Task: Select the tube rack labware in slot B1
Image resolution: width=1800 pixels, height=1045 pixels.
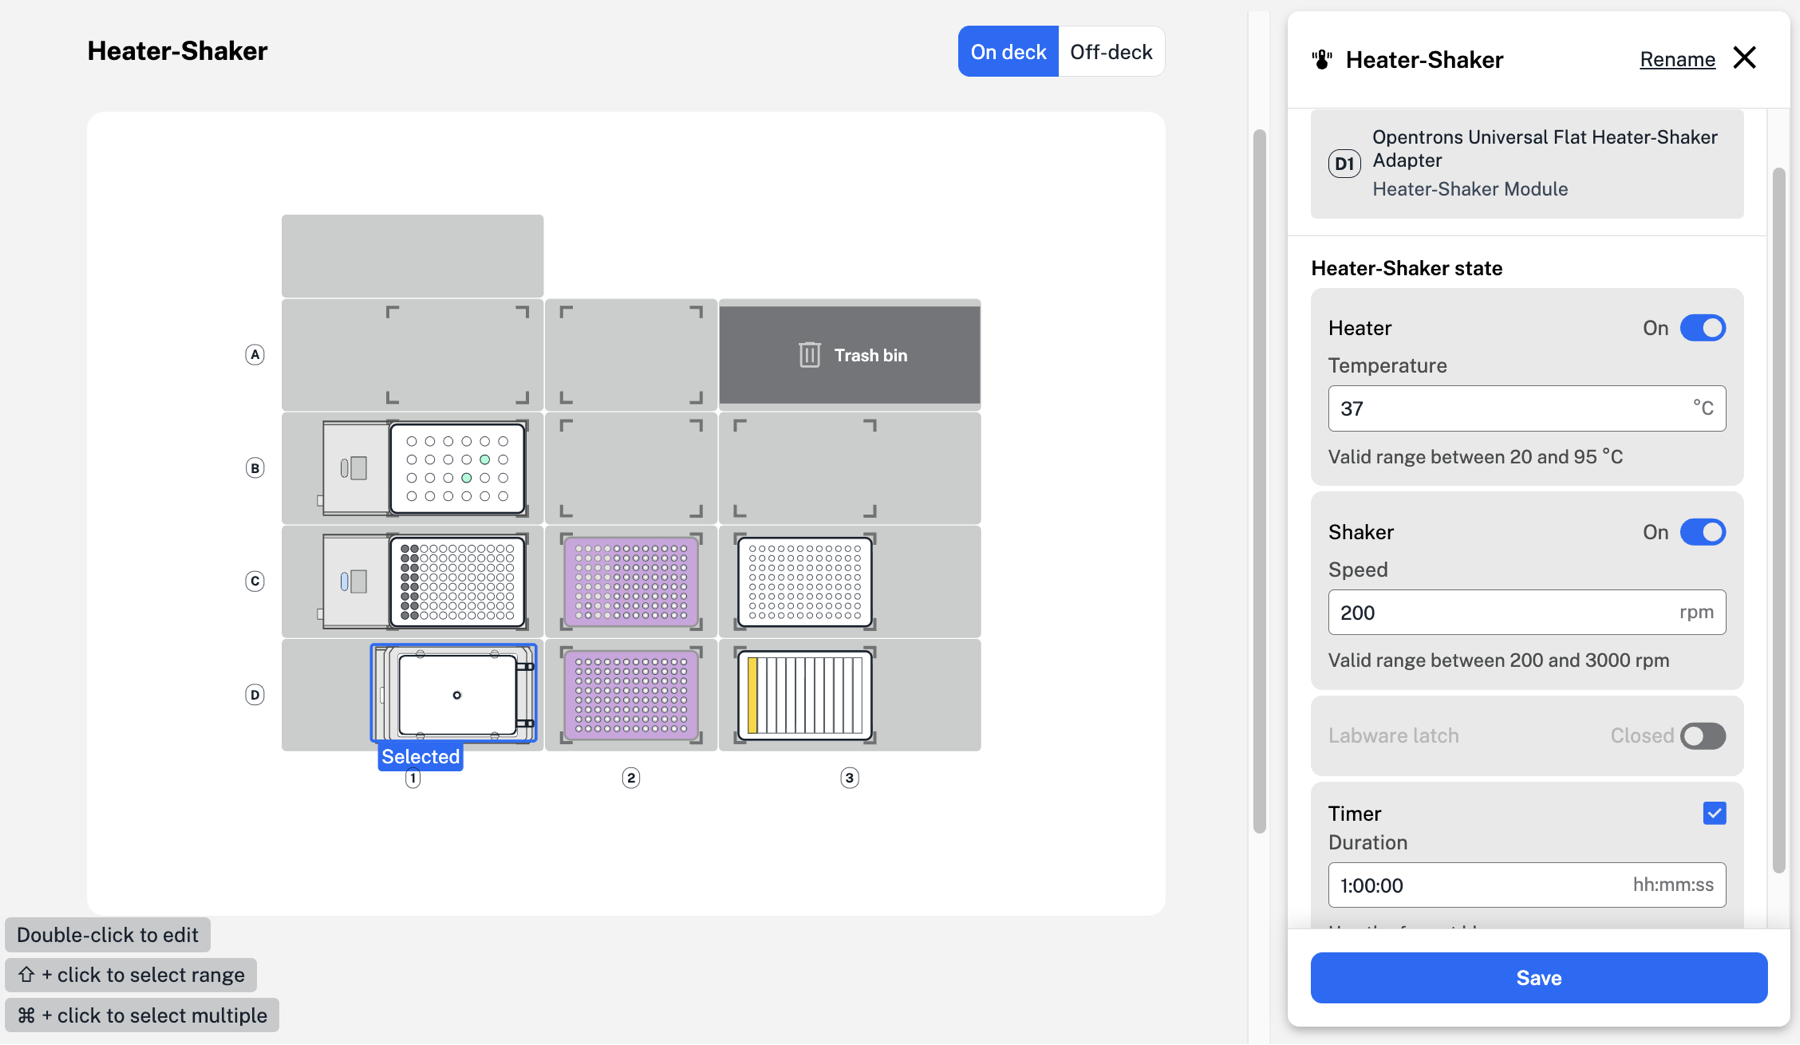Action: 457,468
